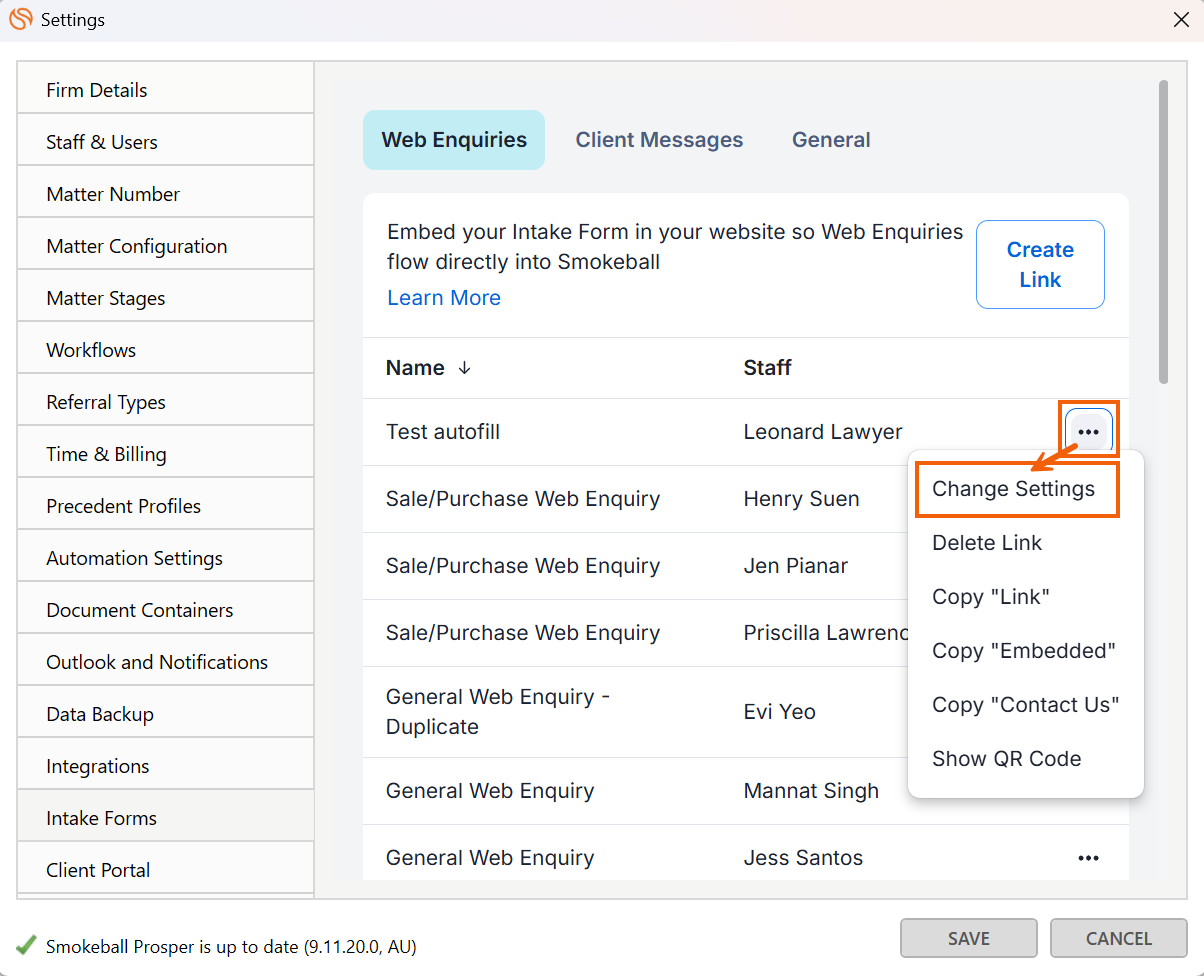Click the Smokeball logo in title bar
This screenshot has height=976, width=1204.
(x=20, y=20)
